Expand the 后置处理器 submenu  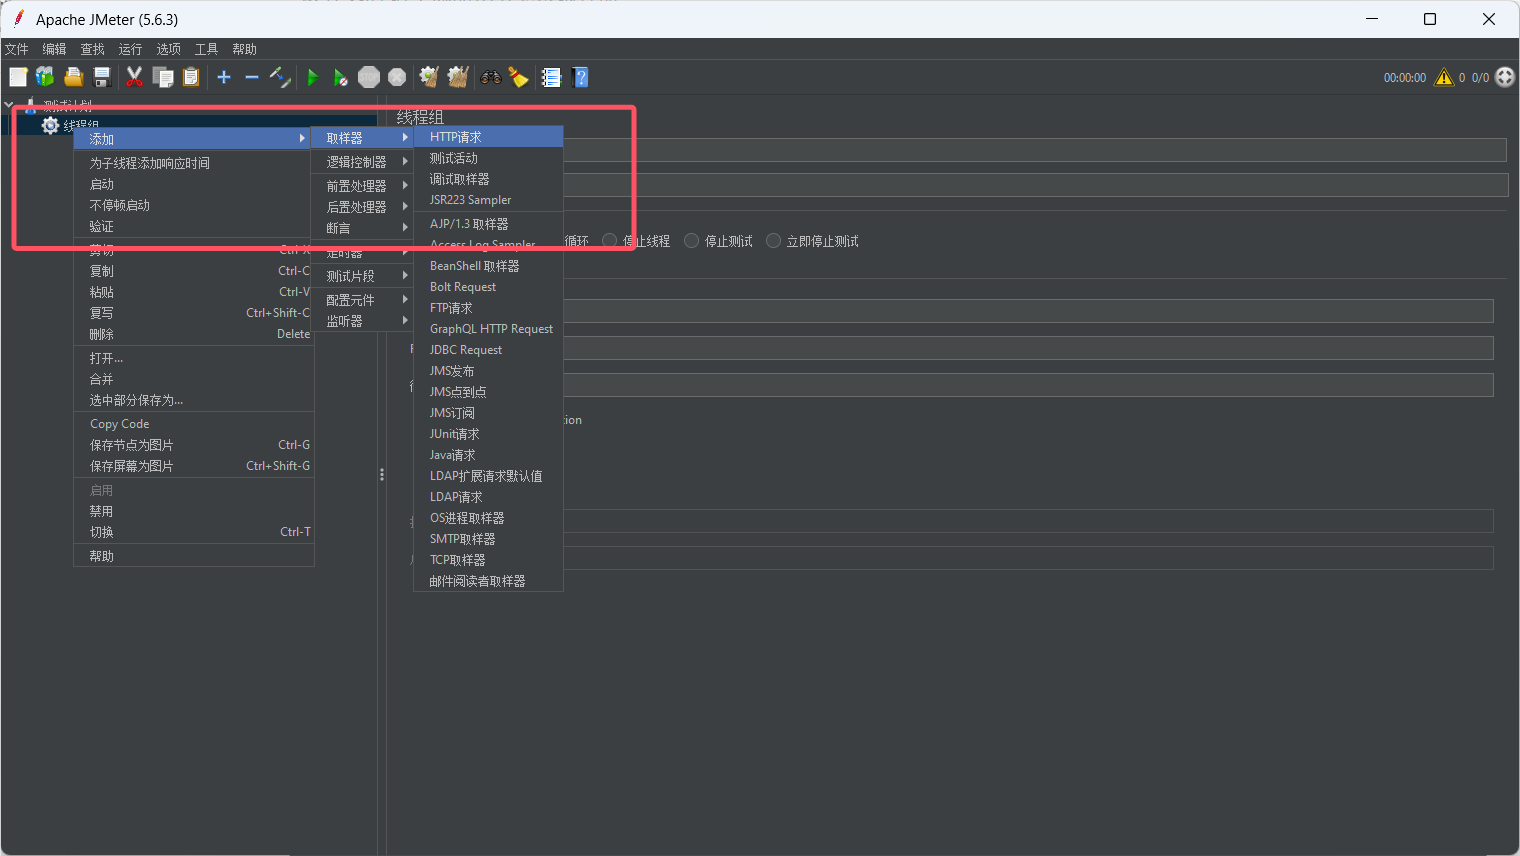click(362, 207)
